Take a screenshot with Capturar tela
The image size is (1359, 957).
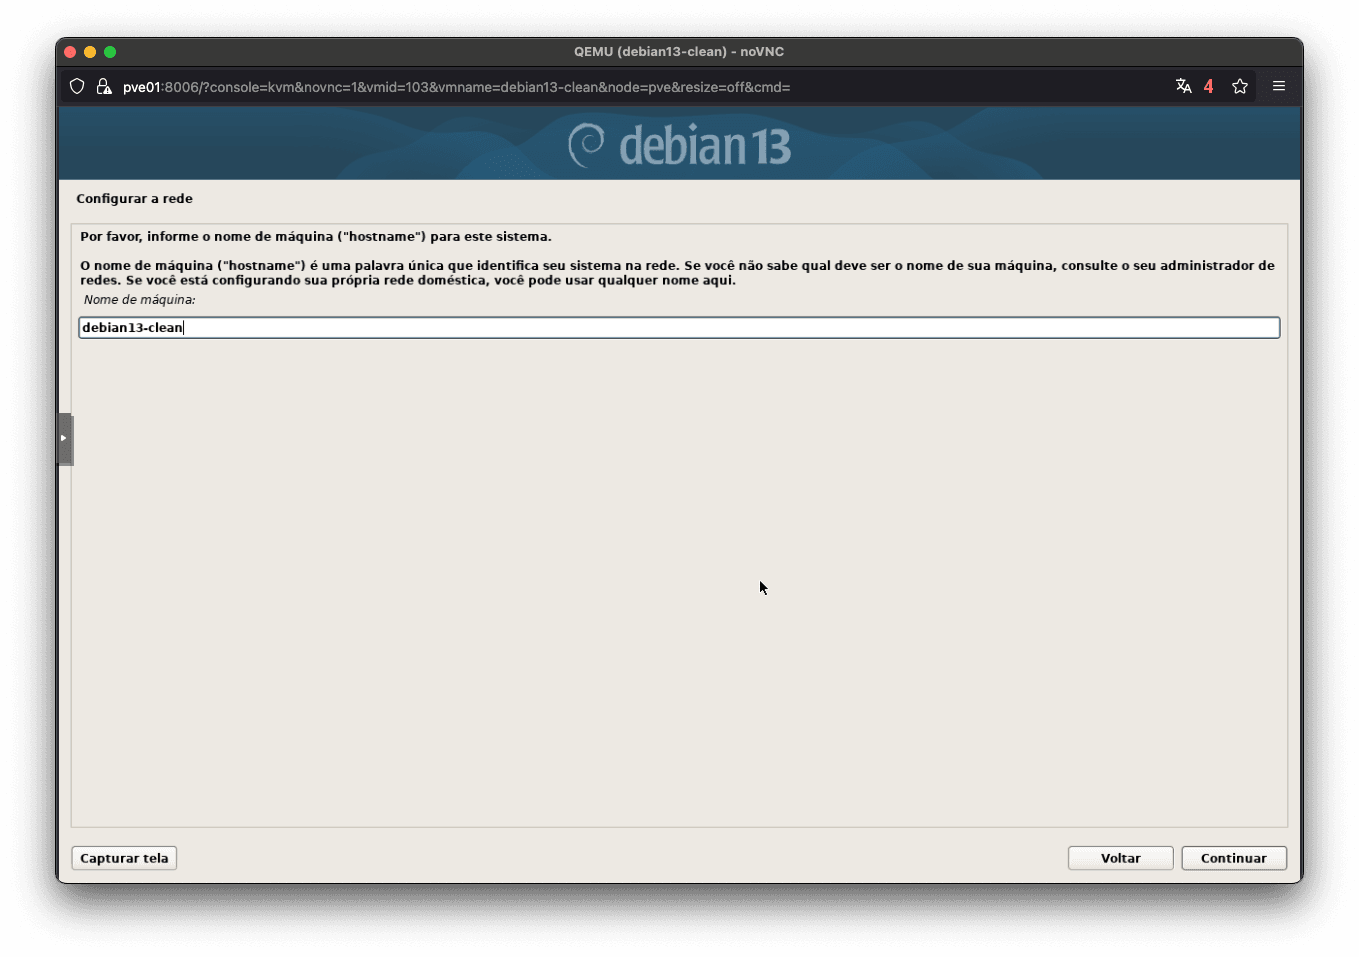click(124, 858)
